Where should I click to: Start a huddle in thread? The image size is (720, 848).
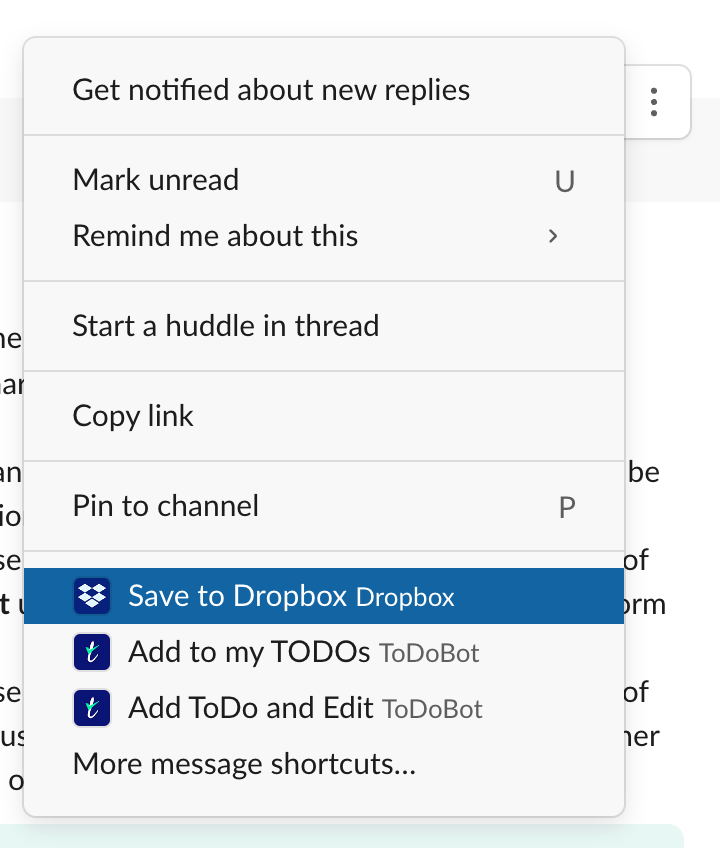225,326
